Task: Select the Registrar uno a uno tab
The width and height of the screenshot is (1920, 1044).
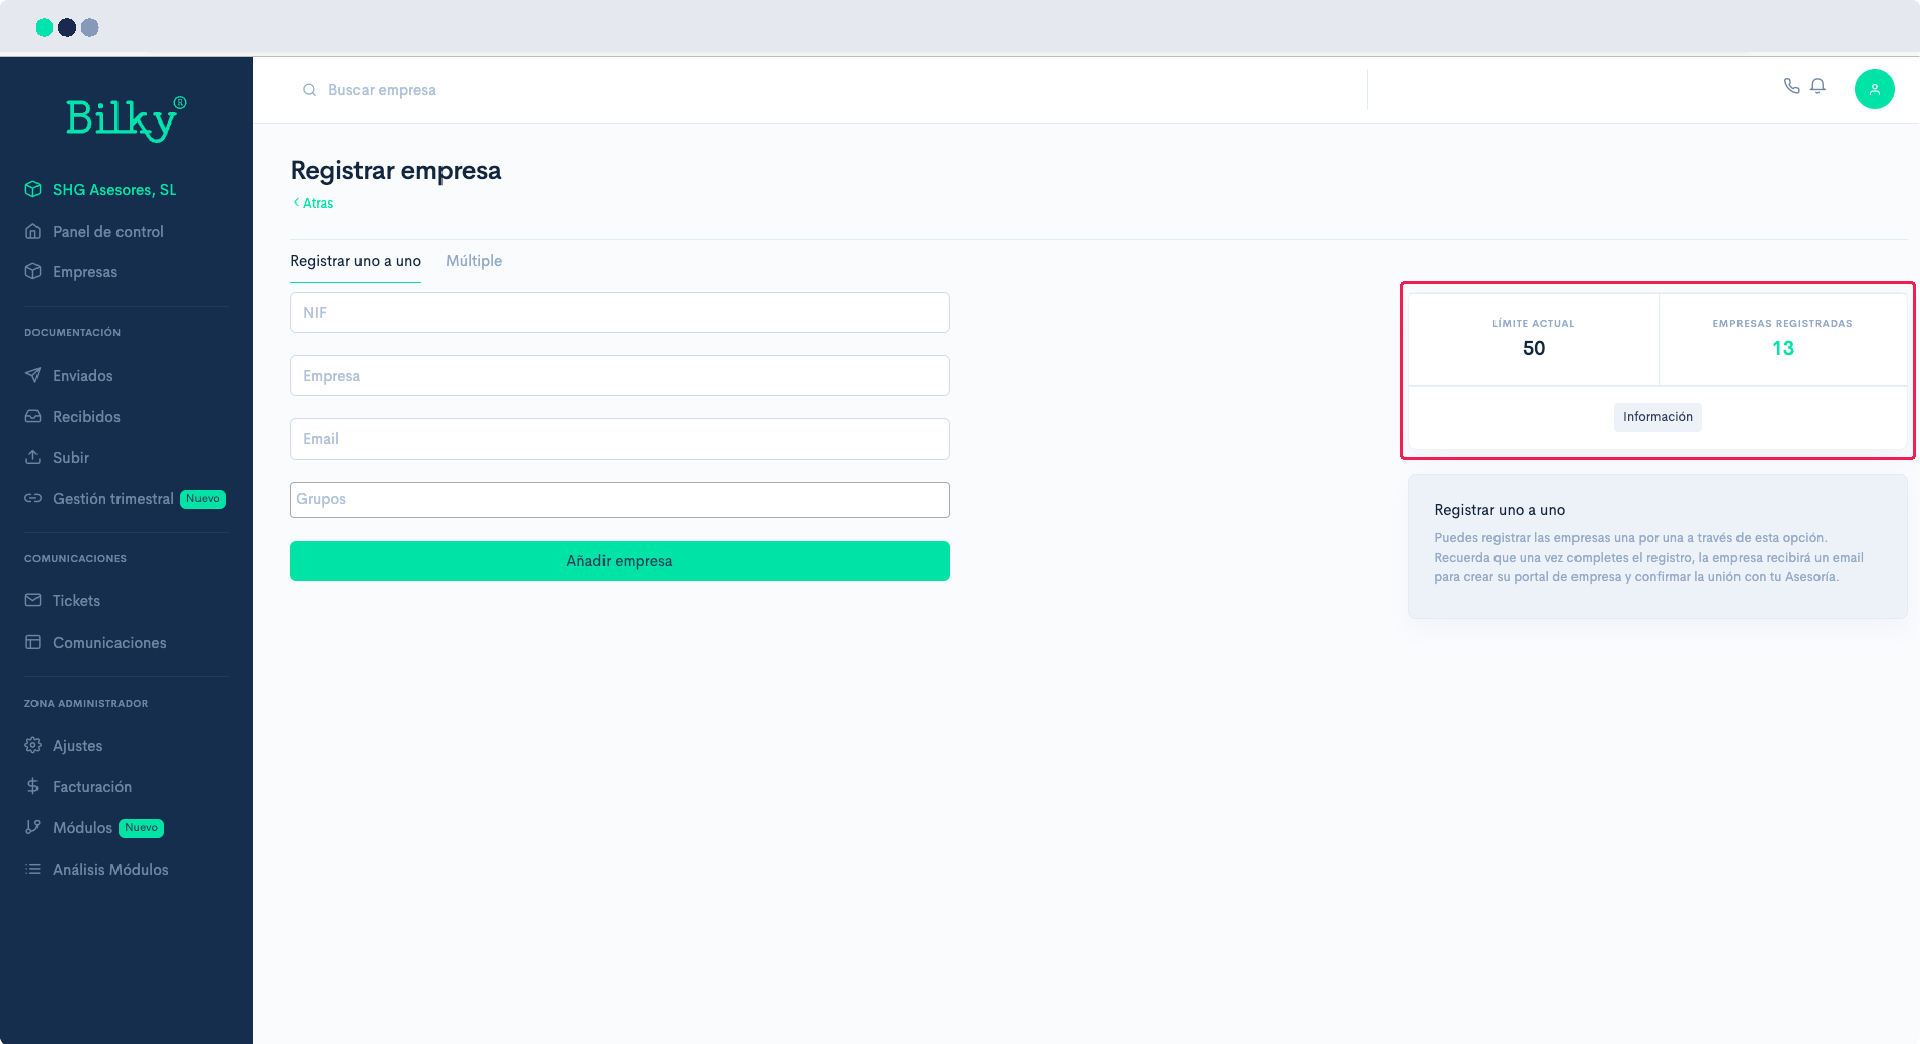Action: (355, 261)
